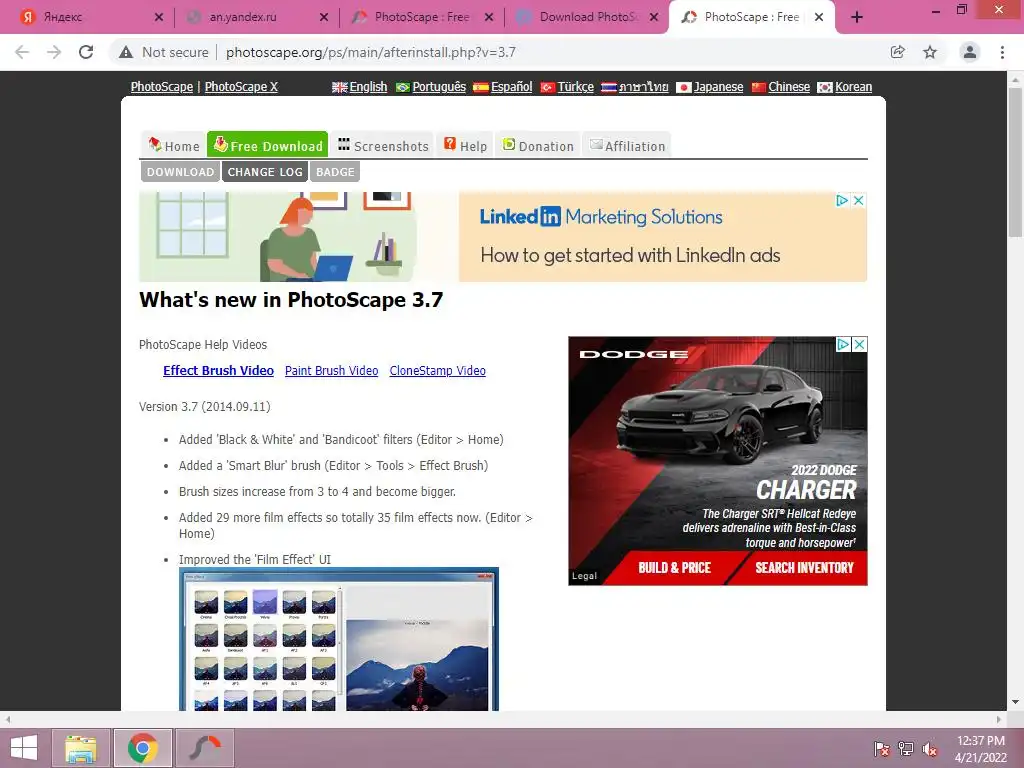Click the BADGE sub-tab
This screenshot has width=1024, height=768.
click(335, 172)
